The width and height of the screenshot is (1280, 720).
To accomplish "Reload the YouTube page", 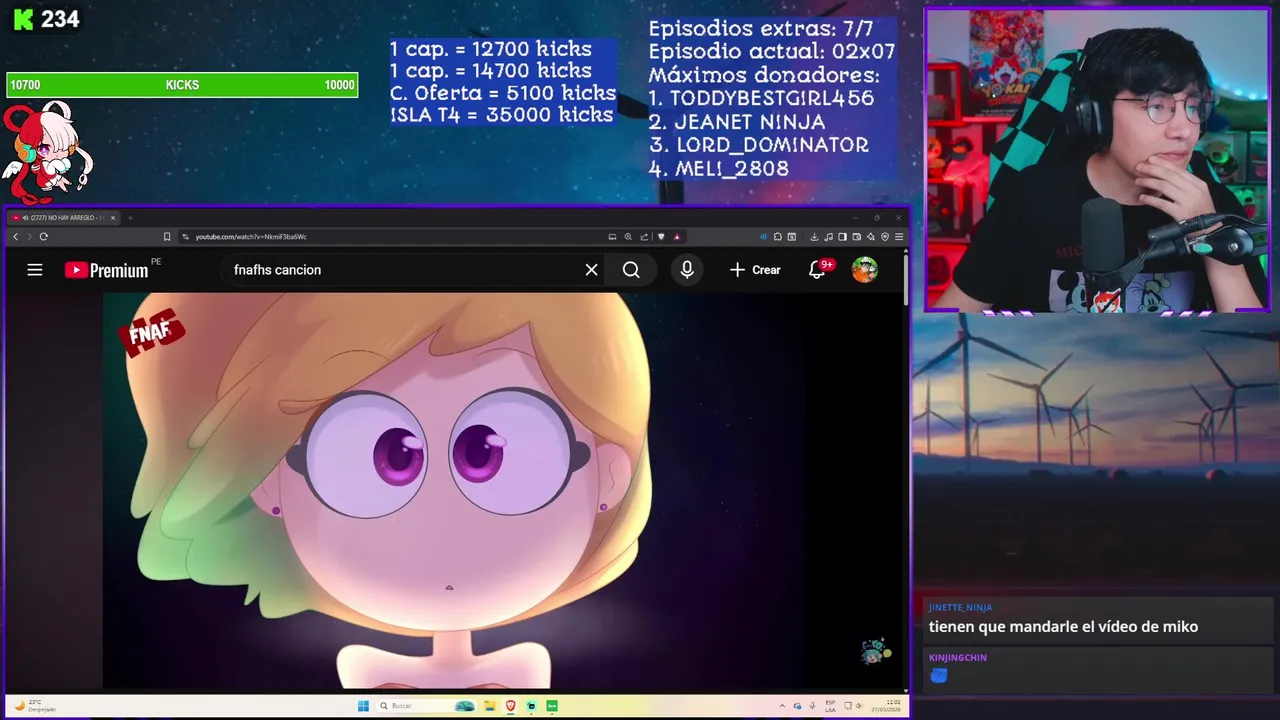I will coord(43,237).
